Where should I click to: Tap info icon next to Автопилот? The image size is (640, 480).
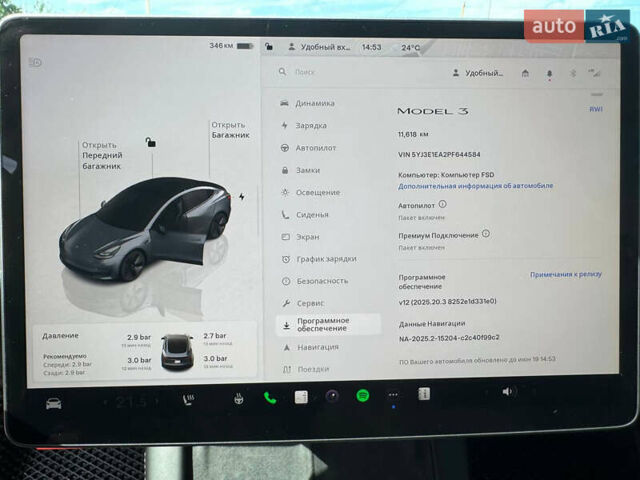[442, 204]
